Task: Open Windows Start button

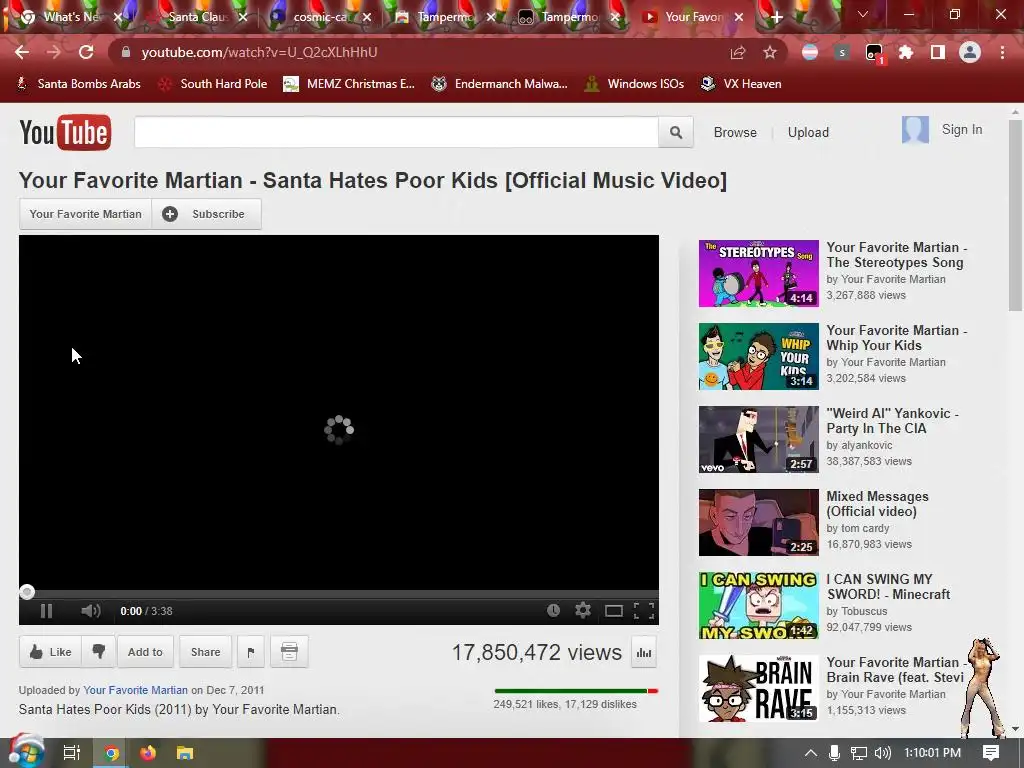Action: click(25, 752)
